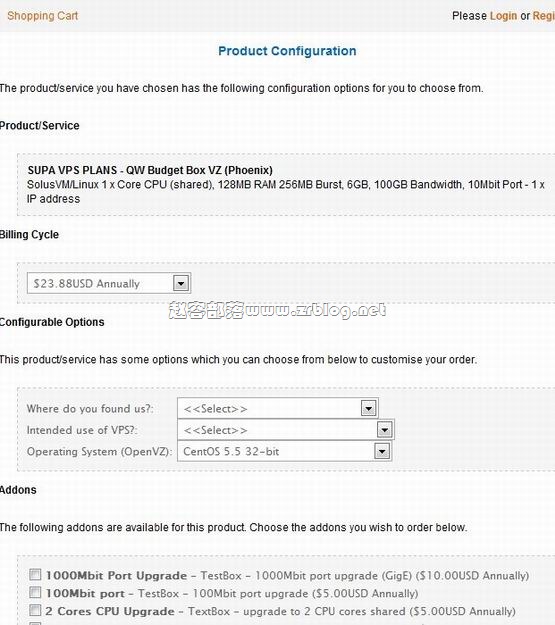The image size is (555, 625).
Task: Click the Login link
Action: coord(503,16)
